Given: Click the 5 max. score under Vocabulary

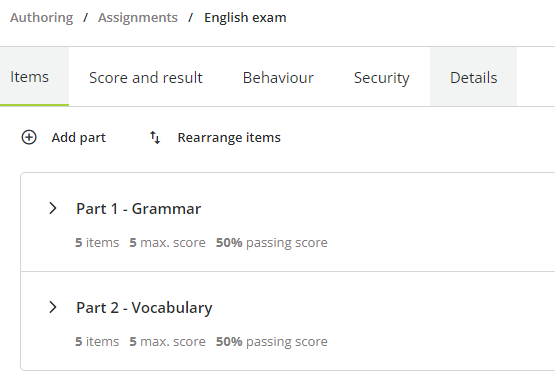Looking at the screenshot, I should [167, 342].
